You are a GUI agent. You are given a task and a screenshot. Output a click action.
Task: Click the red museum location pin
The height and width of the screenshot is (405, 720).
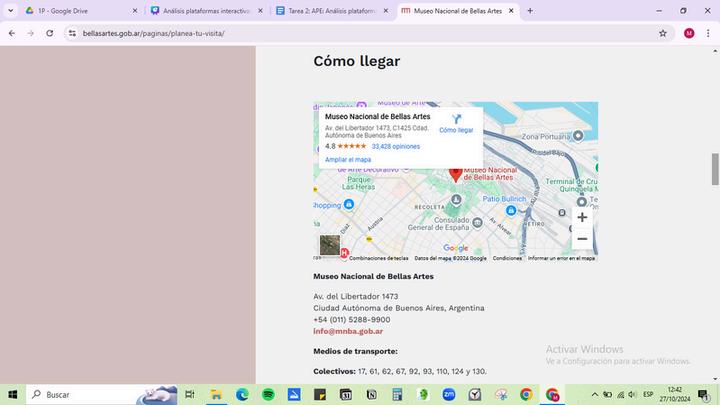455,174
